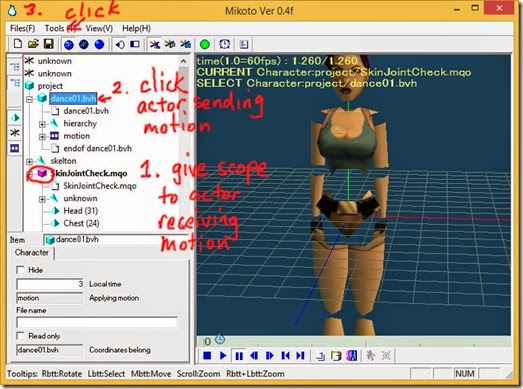The height and width of the screenshot is (389, 523).
Task: Select the SkinJointCheck.mqo file child item
Action: pos(100,186)
